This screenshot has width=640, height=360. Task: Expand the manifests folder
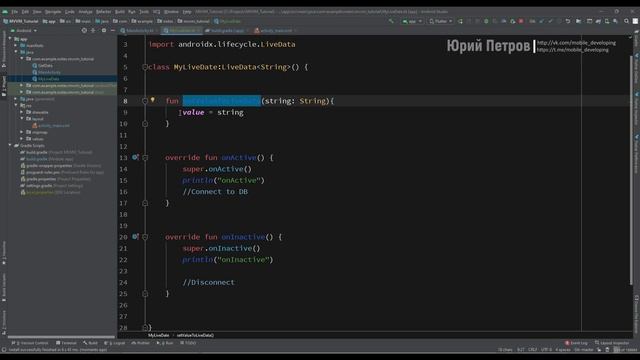tap(16, 46)
